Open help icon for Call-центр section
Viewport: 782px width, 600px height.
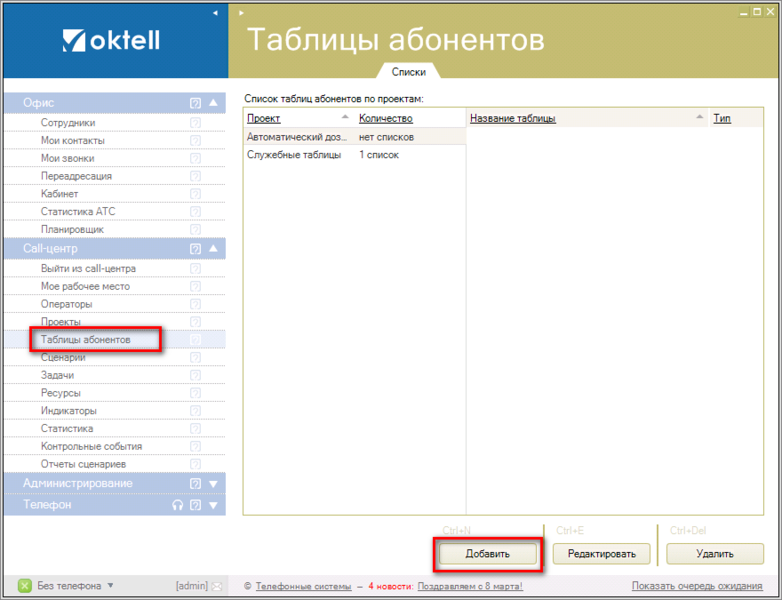click(x=196, y=249)
